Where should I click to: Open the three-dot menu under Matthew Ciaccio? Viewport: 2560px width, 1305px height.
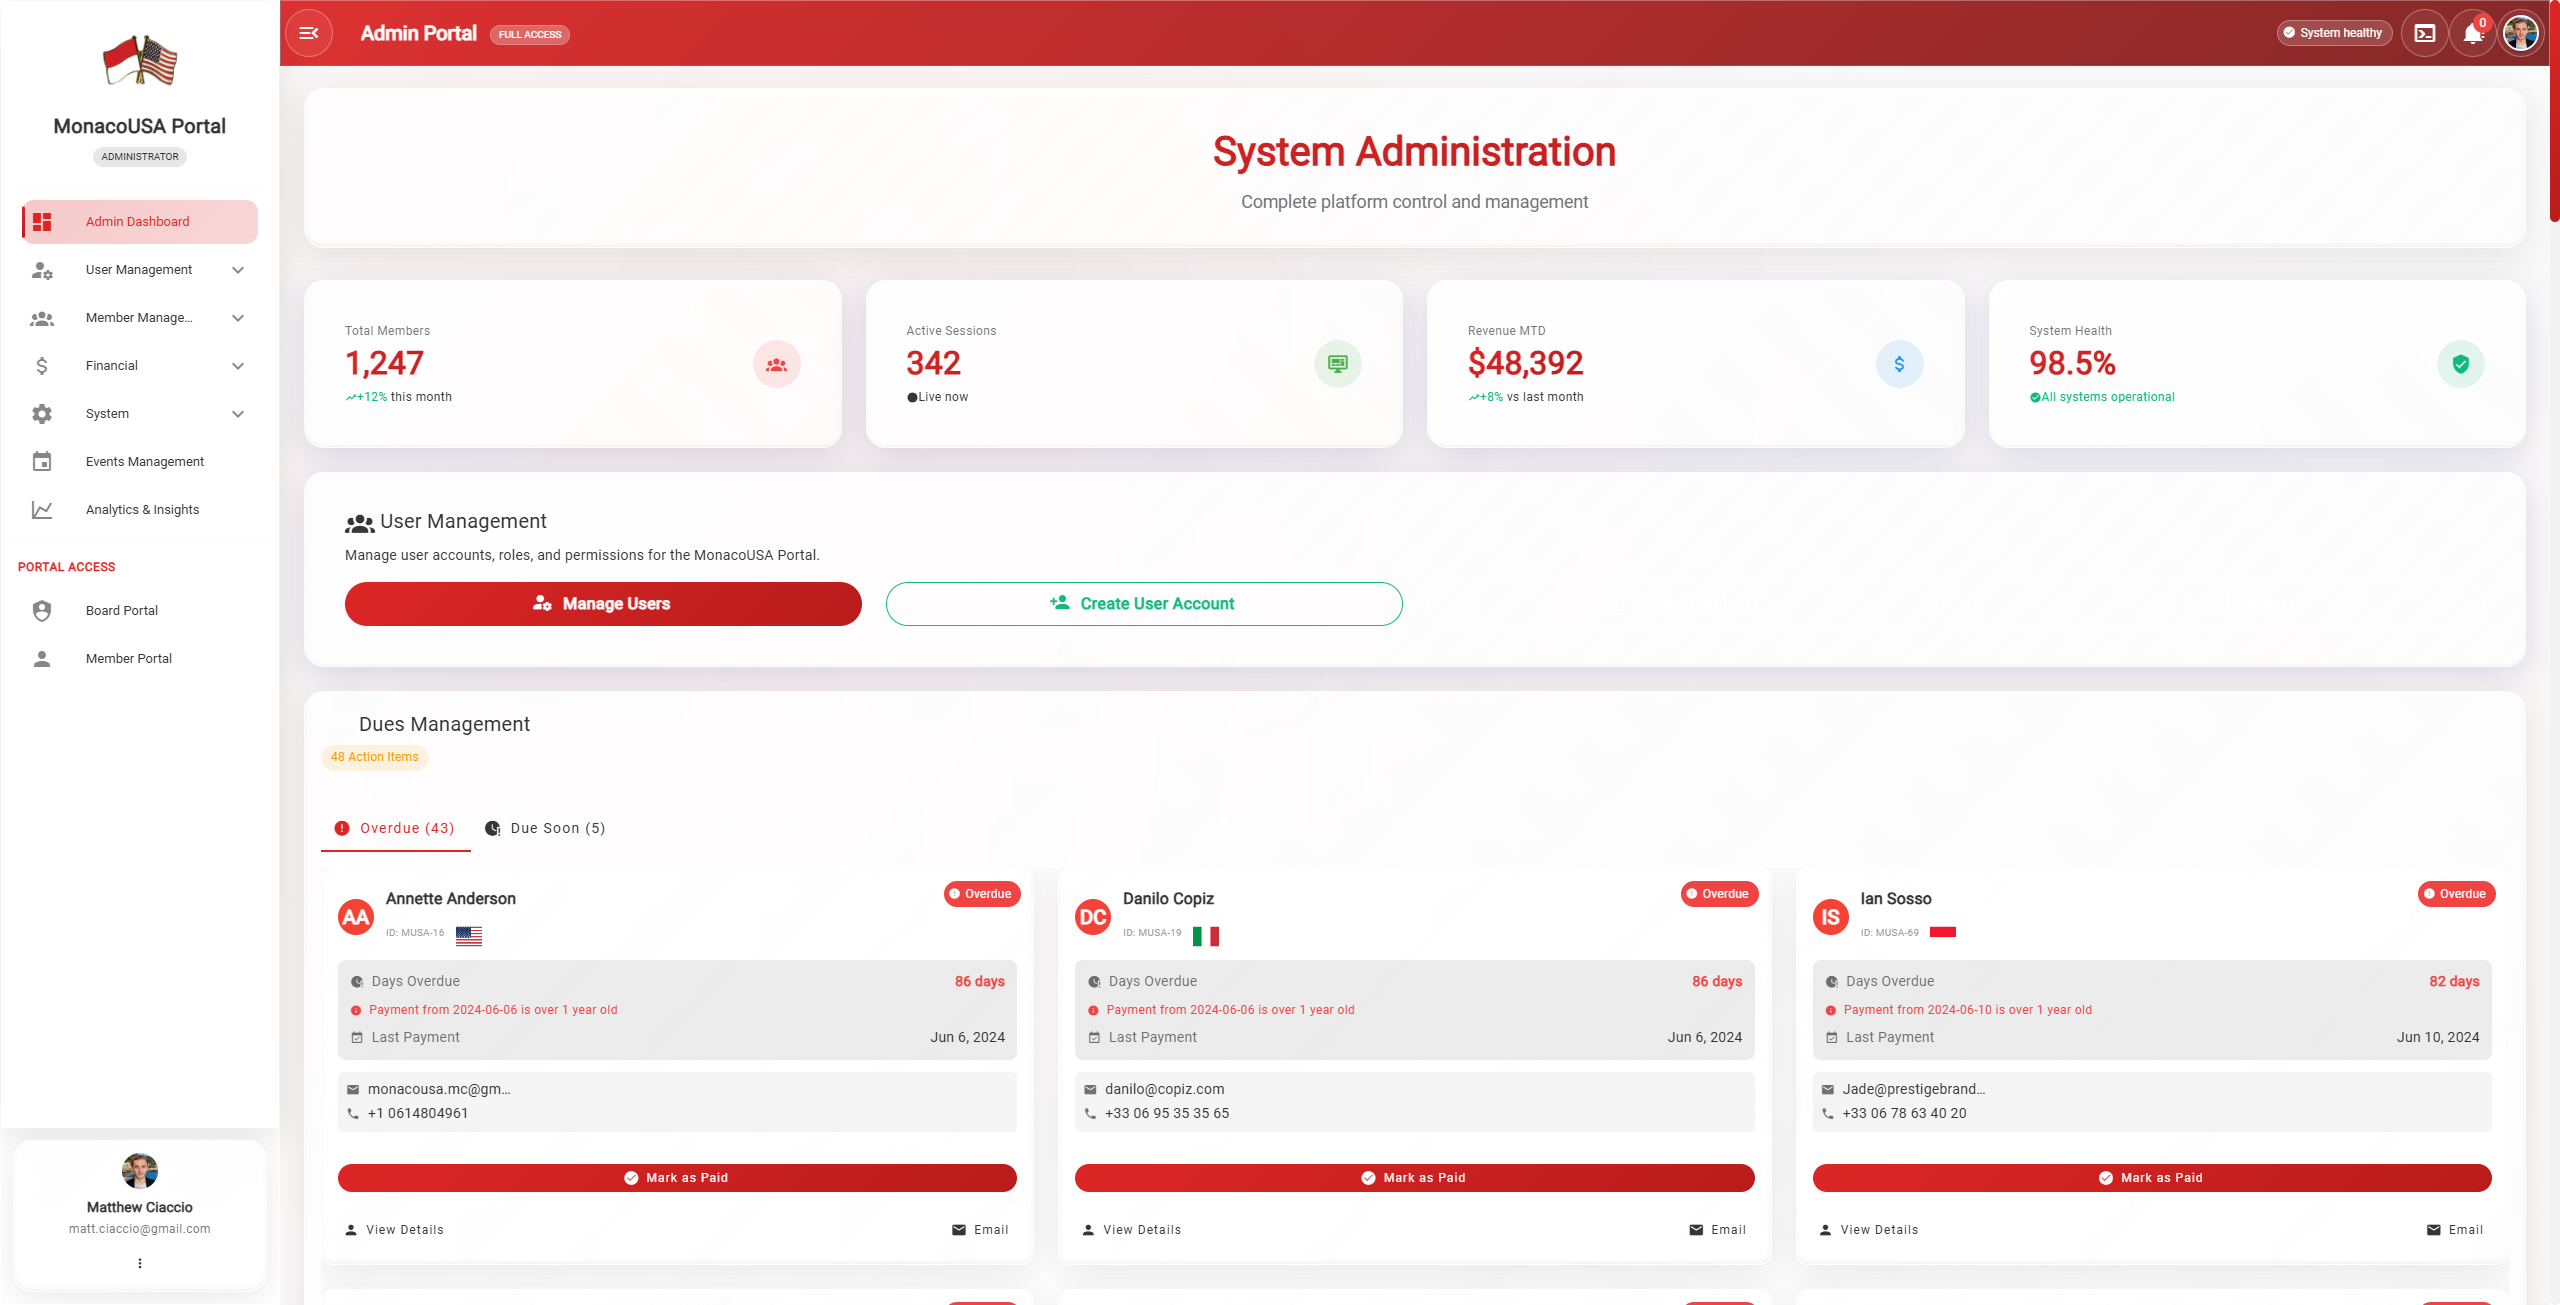click(x=140, y=1263)
